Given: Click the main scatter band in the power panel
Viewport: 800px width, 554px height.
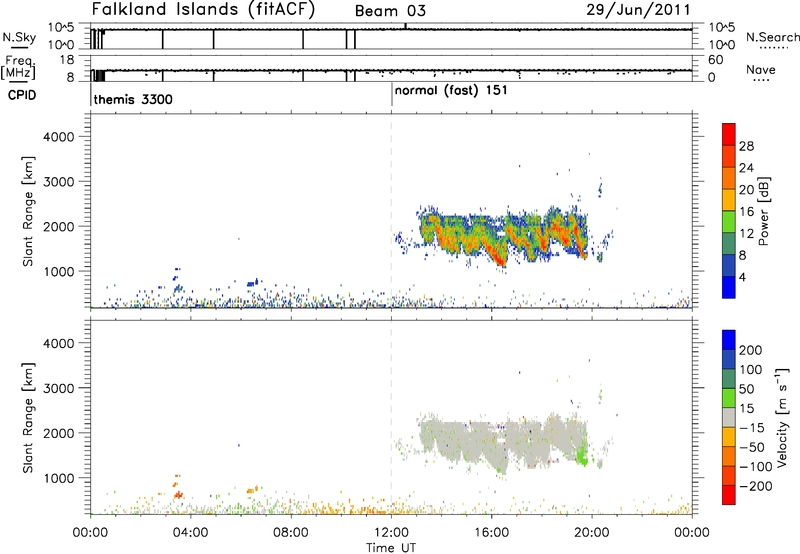Looking at the screenshot, I should tap(503, 235).
